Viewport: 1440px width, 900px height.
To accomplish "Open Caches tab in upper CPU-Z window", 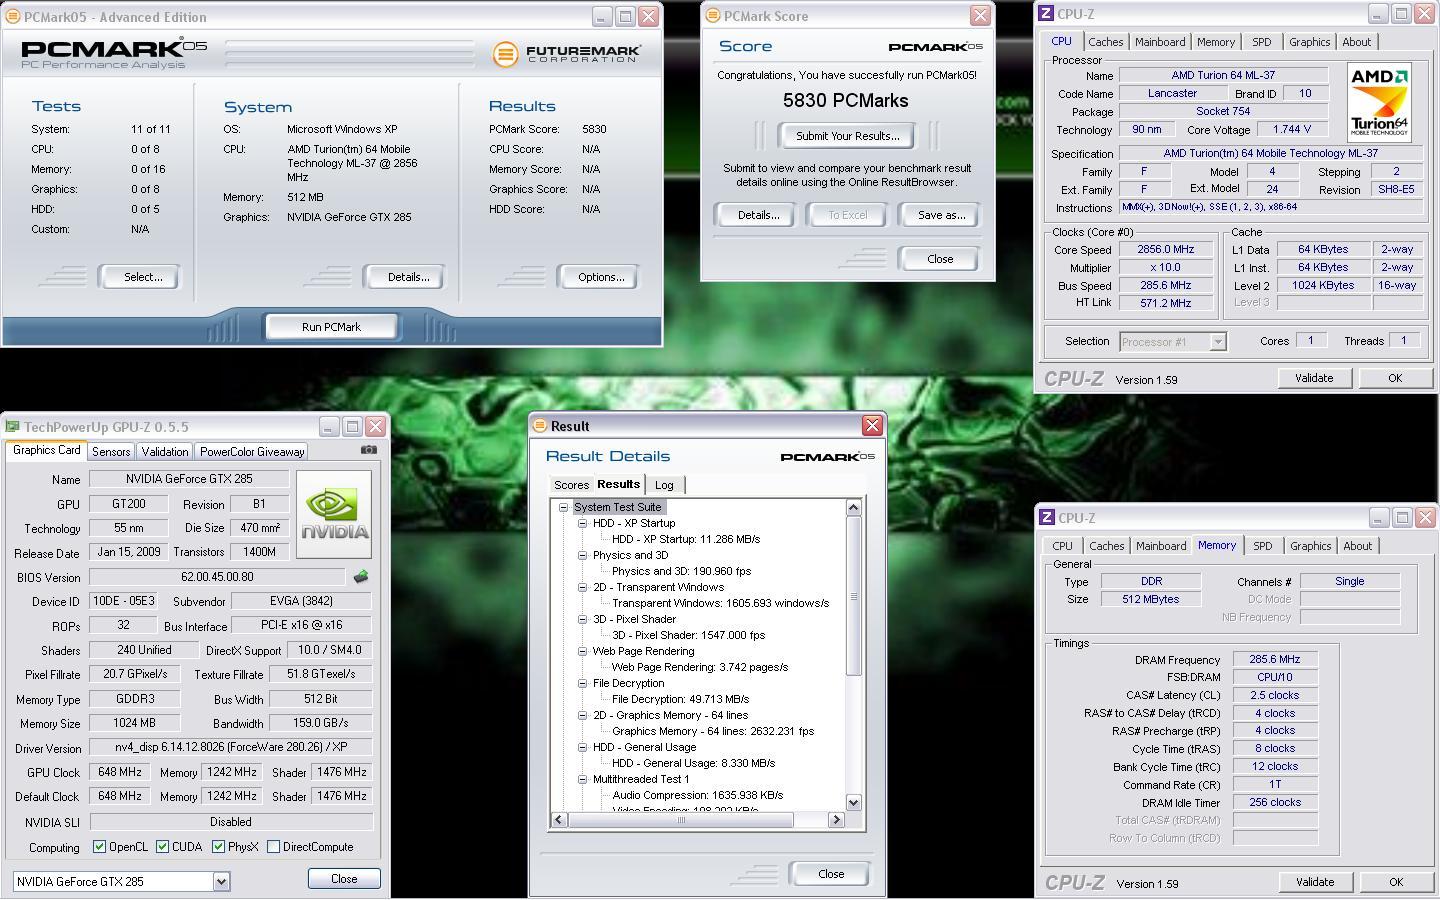I will (x=1106, y=42).
